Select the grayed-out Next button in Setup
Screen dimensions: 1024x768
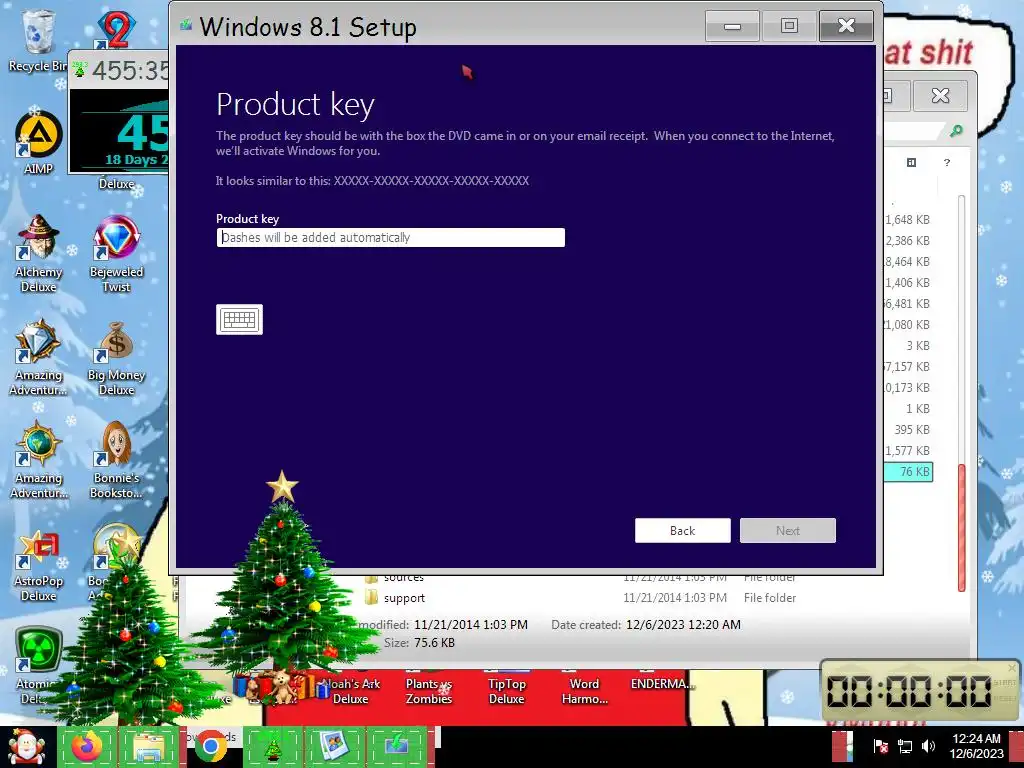click(x=788, y=530)
